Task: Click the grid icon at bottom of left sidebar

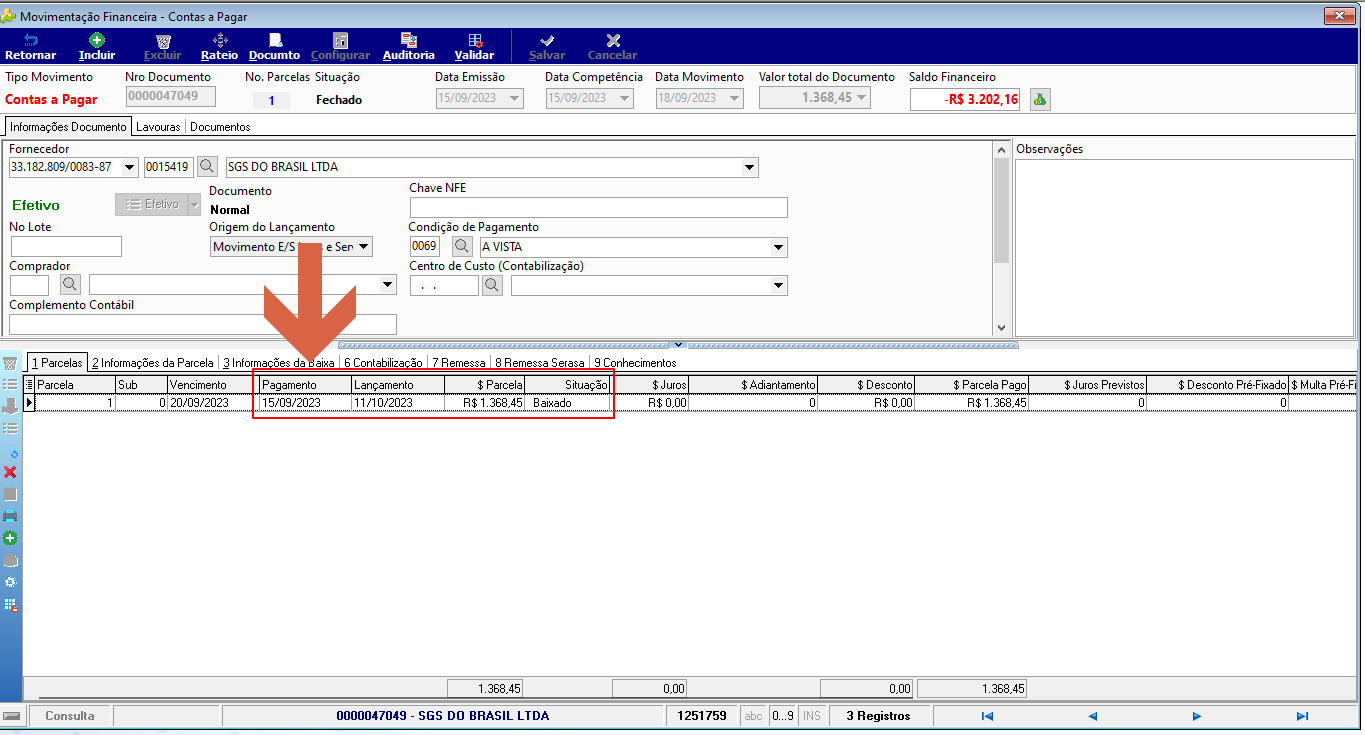Action: (x=11, y=604)
